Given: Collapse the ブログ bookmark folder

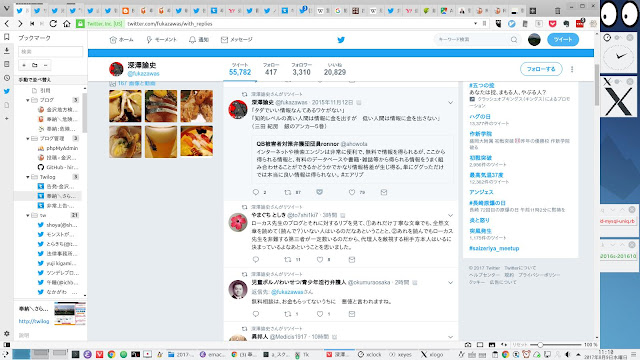Looking at the screenshot, I should pos(27,100).
